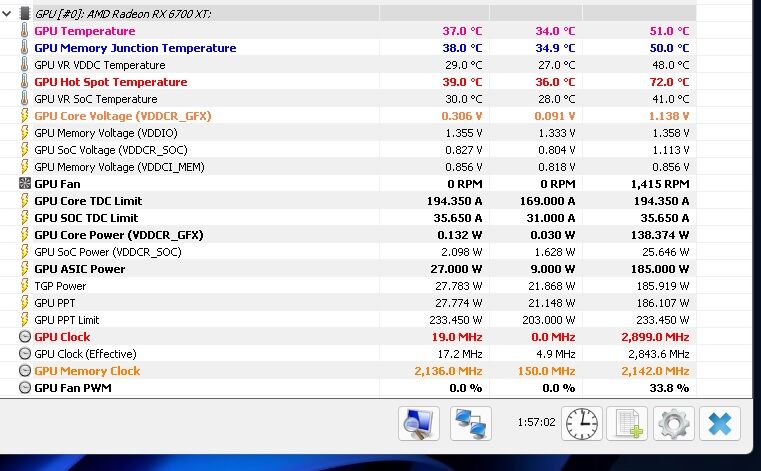
Task: Click the 150.0 MHz memory clock value
Action: pyautogui.click(x=546, y=370)
